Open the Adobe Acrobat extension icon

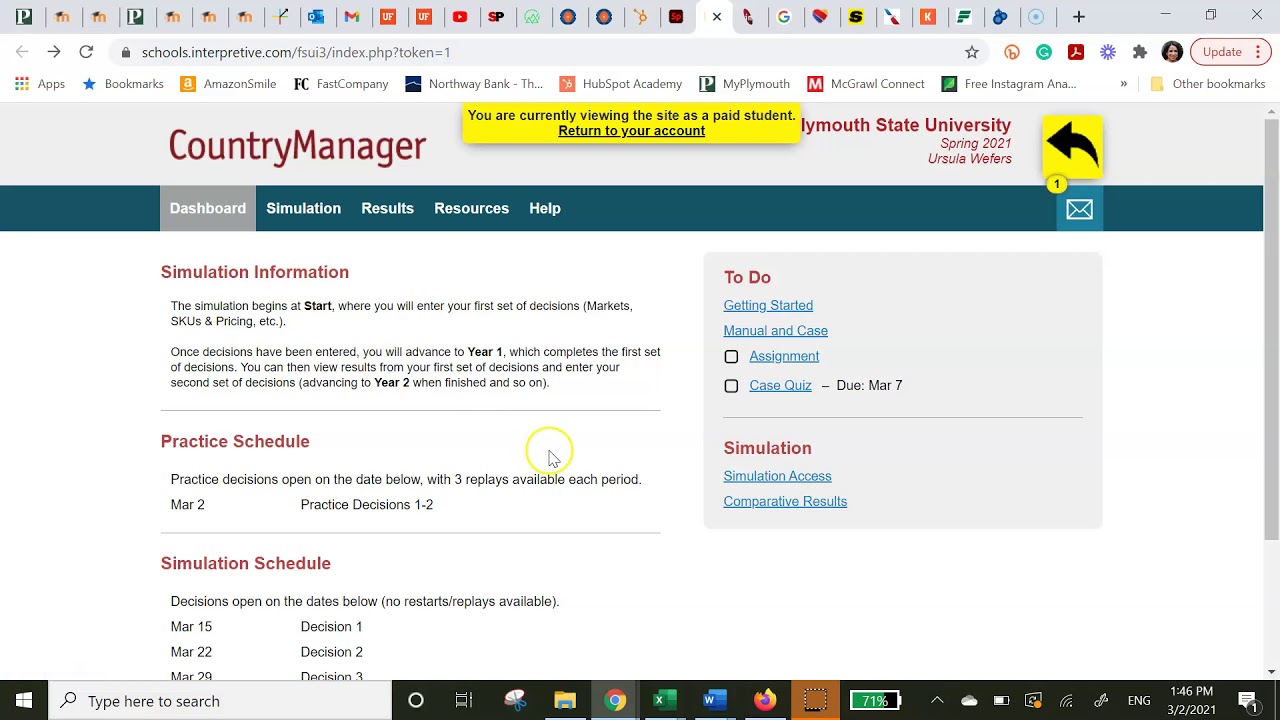pos(1076,52)
